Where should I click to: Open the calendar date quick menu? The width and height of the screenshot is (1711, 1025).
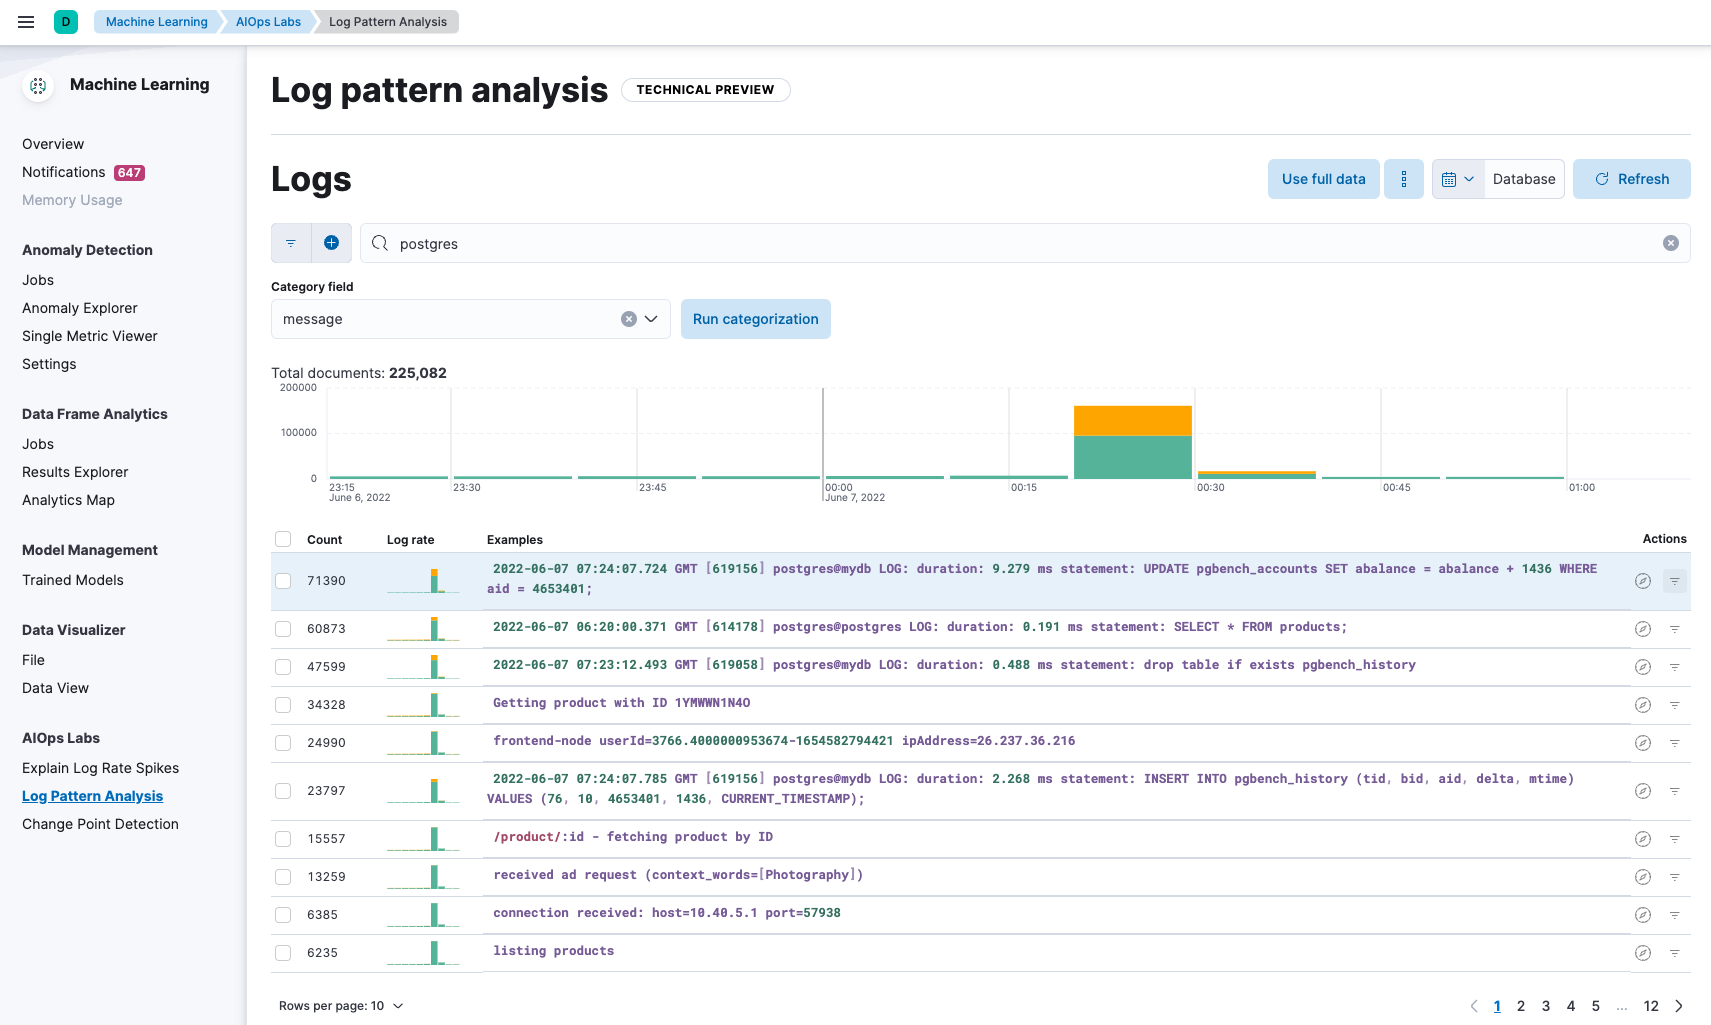click(1457, 179)
